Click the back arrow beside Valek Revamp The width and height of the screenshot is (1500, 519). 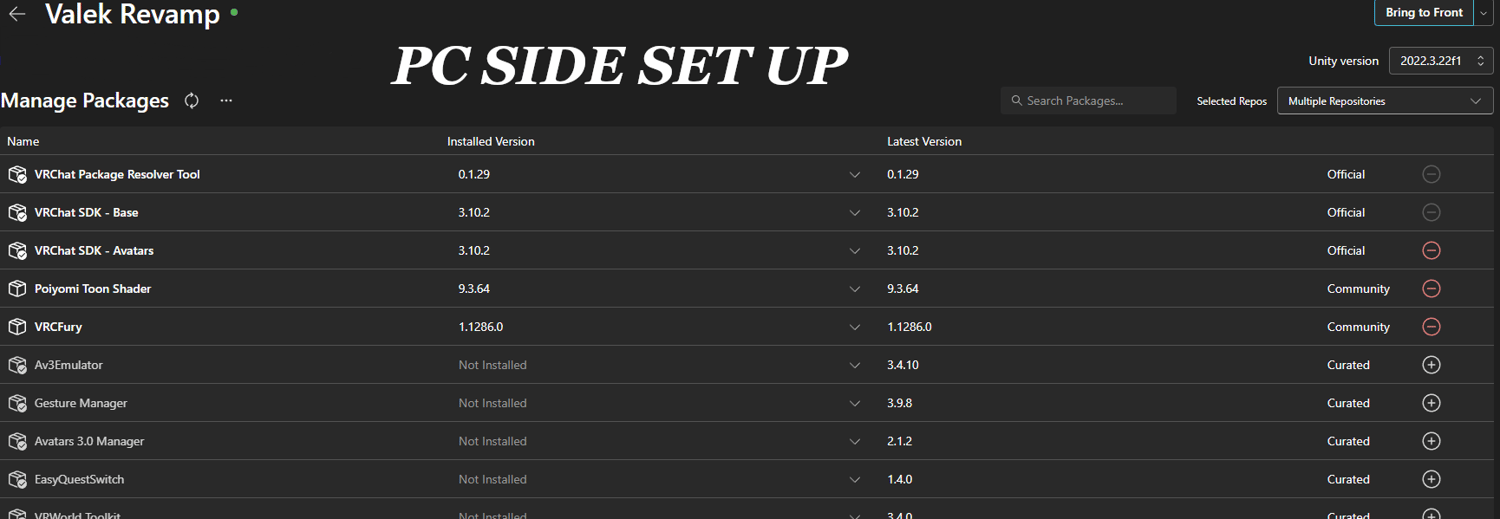17,15
